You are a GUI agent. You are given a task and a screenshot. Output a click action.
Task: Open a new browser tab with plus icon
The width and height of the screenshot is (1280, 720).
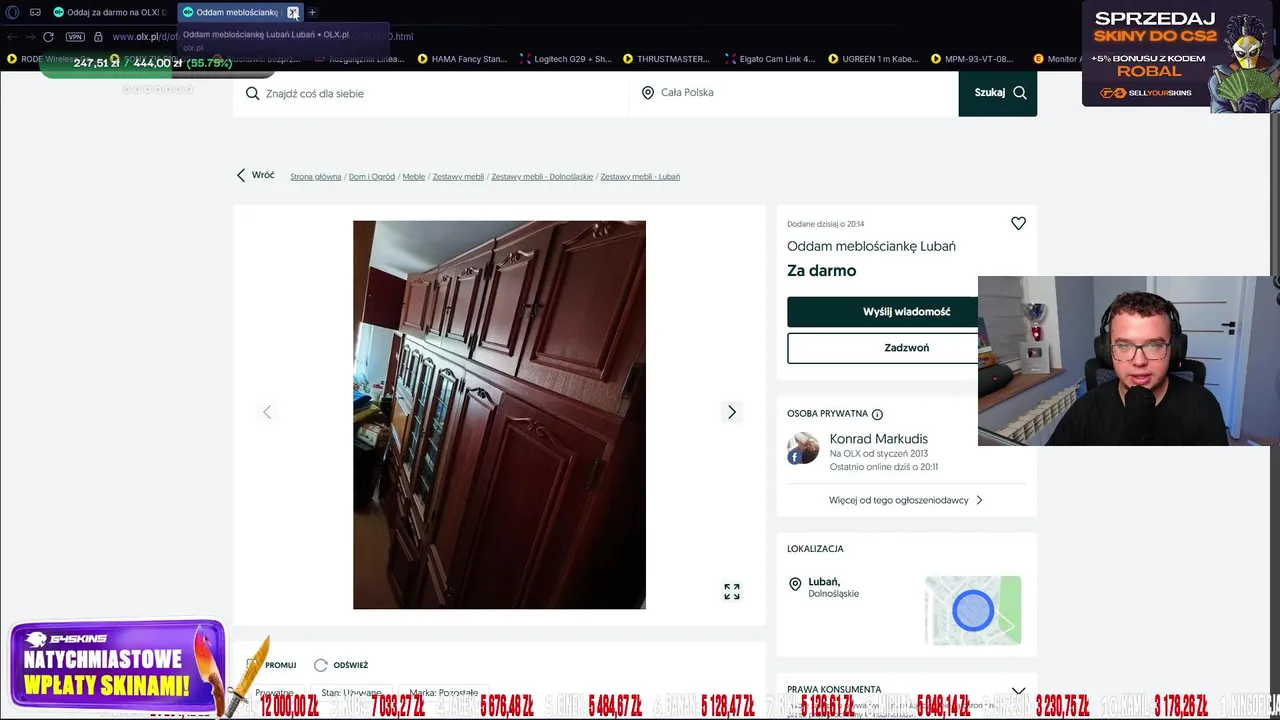pyautogui.click(x=312, y=12)
